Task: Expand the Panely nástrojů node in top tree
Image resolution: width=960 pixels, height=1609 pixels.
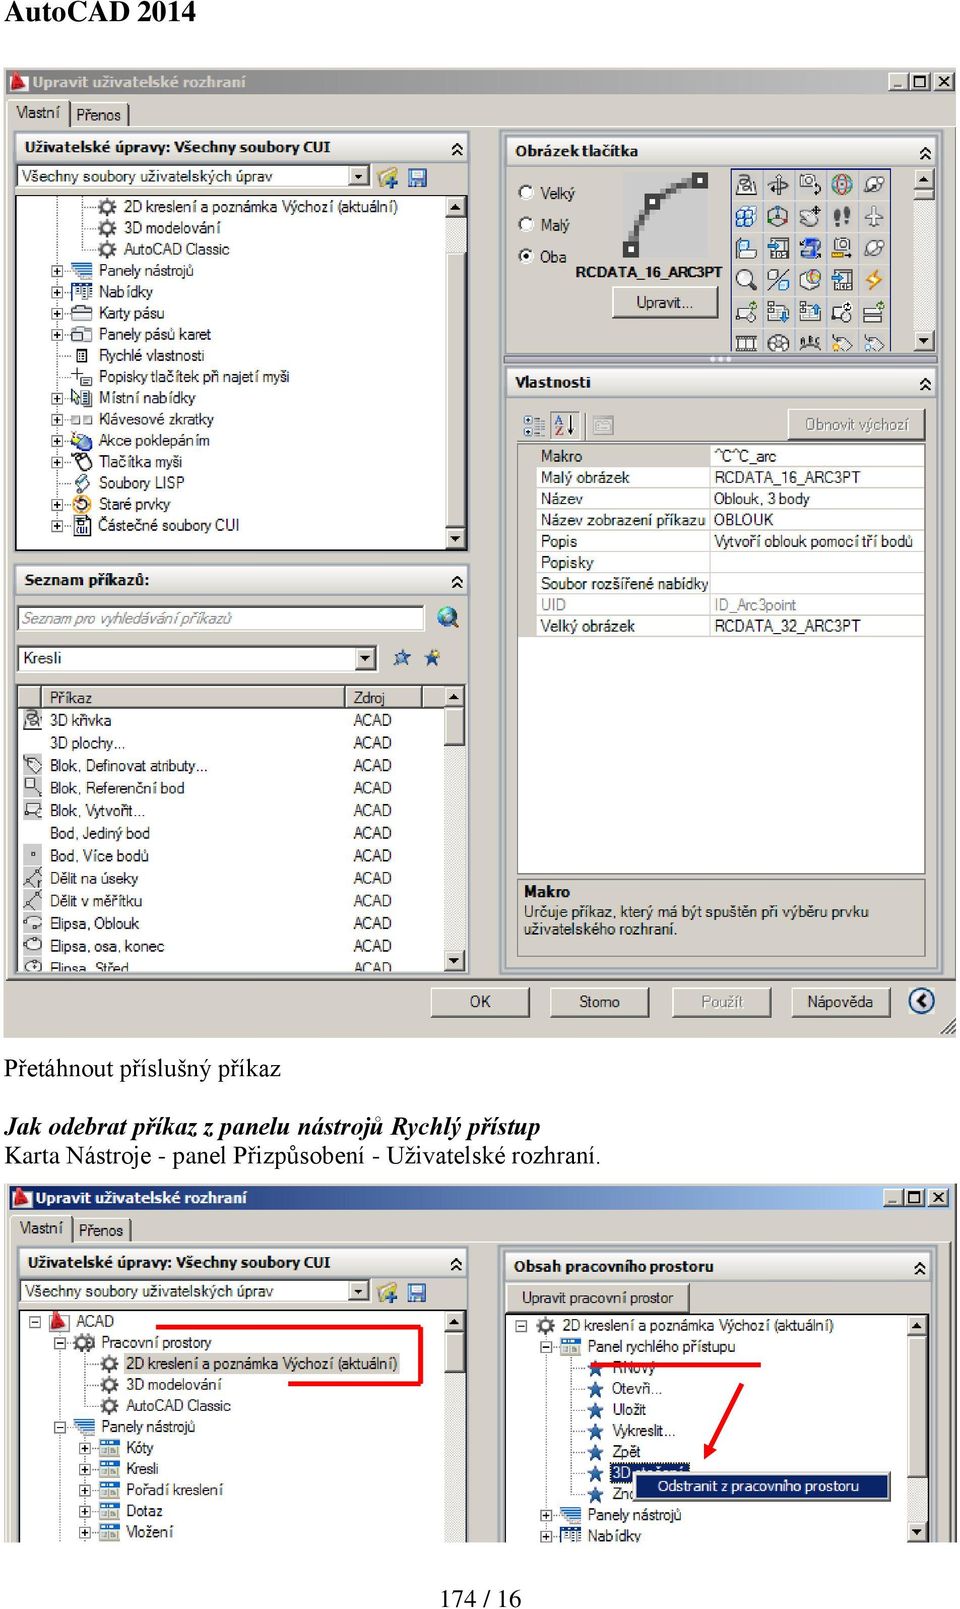Action: tap(57, 271)
